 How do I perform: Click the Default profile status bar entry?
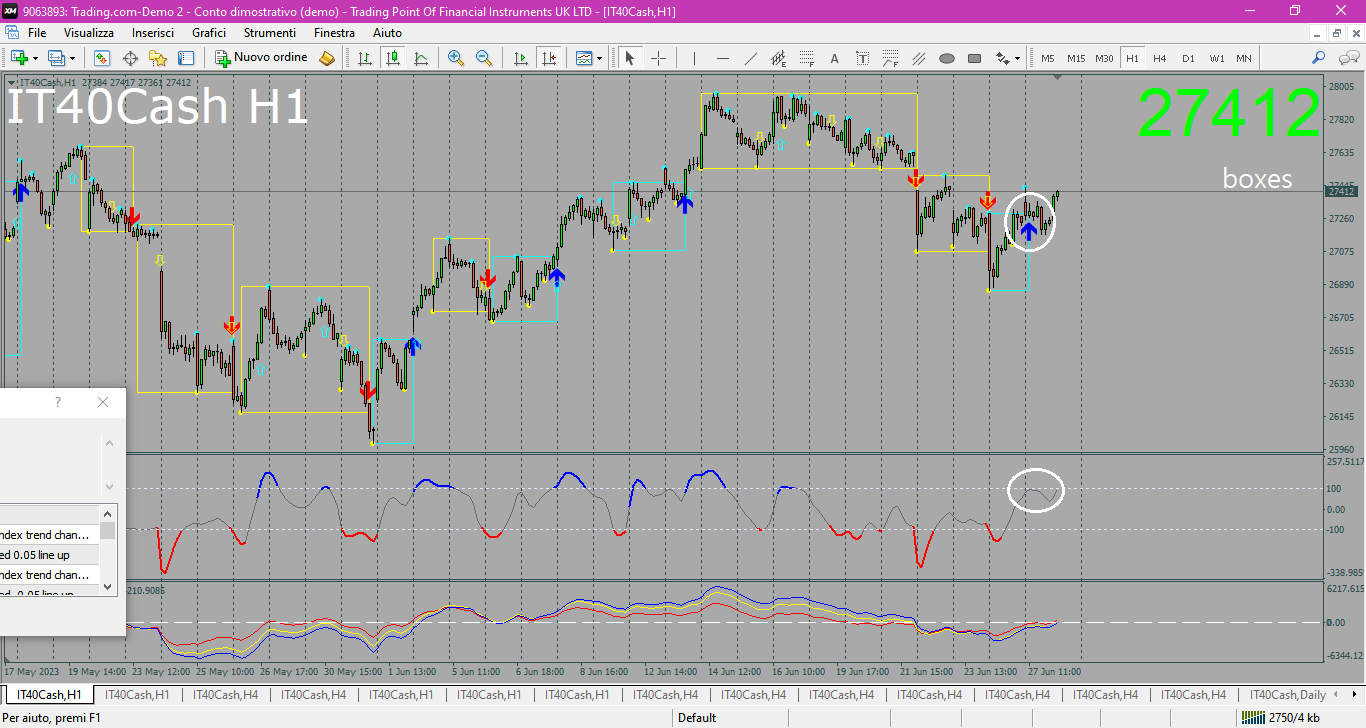pyautogui.click(x=697, y=717)
